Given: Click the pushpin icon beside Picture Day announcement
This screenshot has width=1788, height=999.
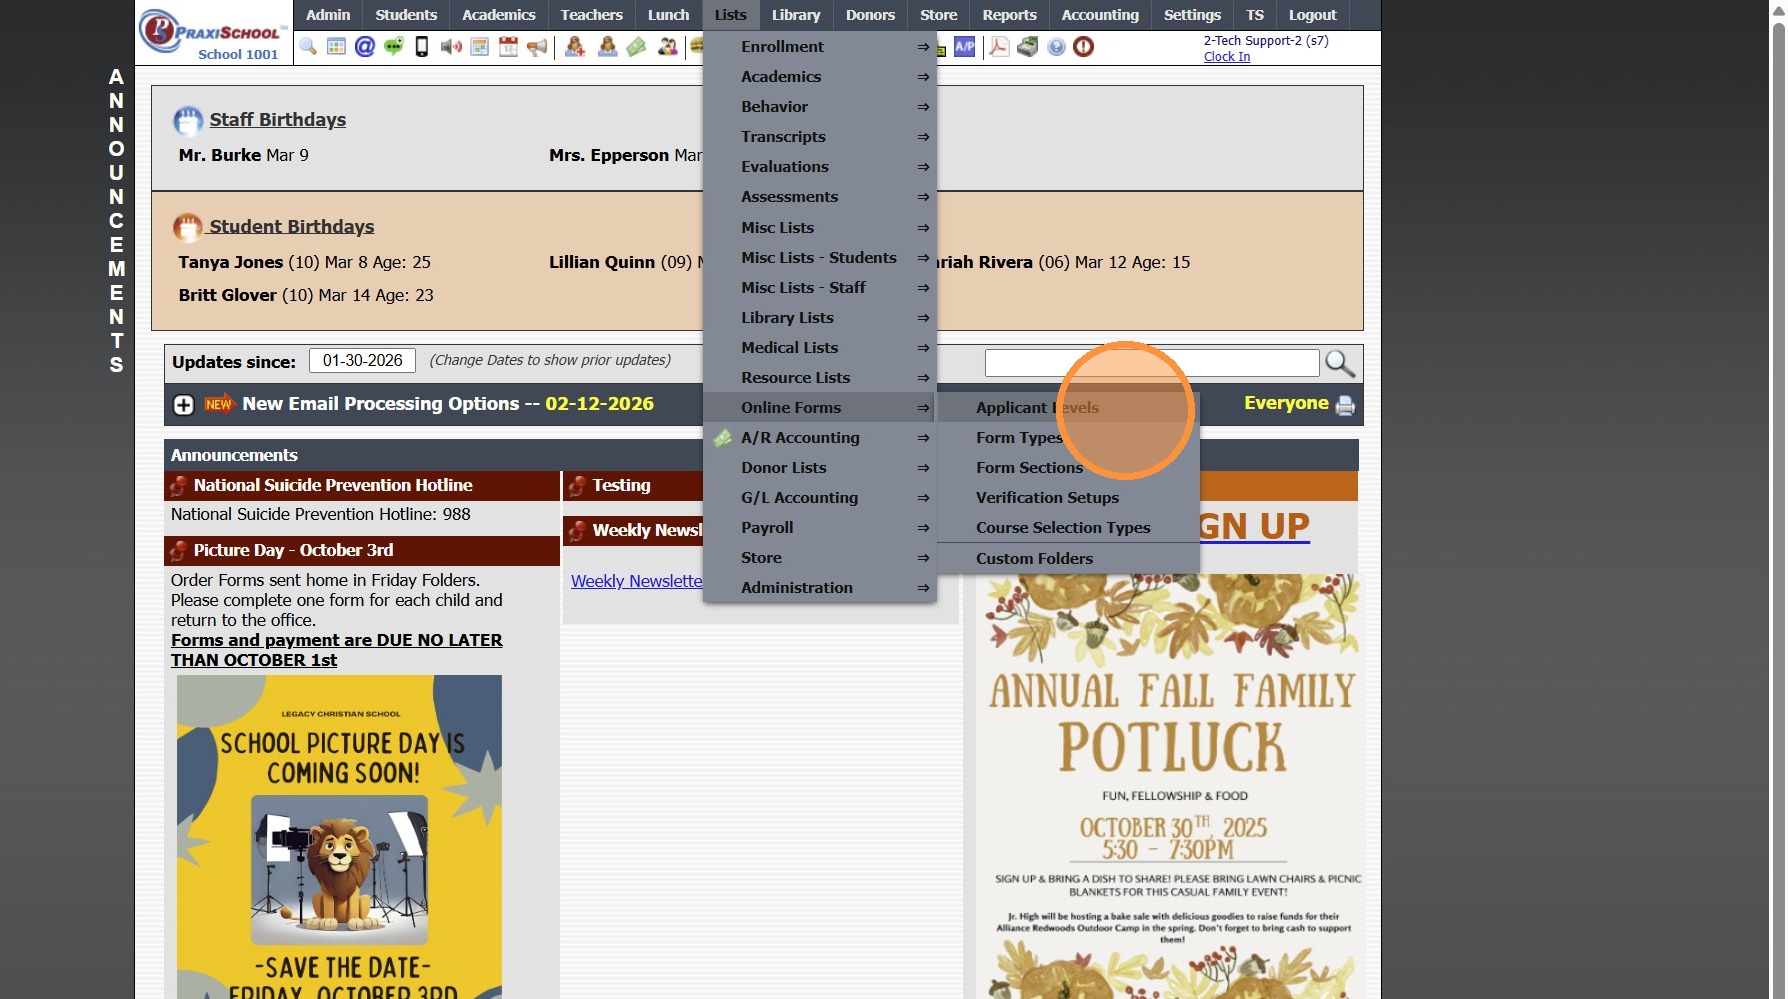Looking at the screenshot, I should (179, 551).
